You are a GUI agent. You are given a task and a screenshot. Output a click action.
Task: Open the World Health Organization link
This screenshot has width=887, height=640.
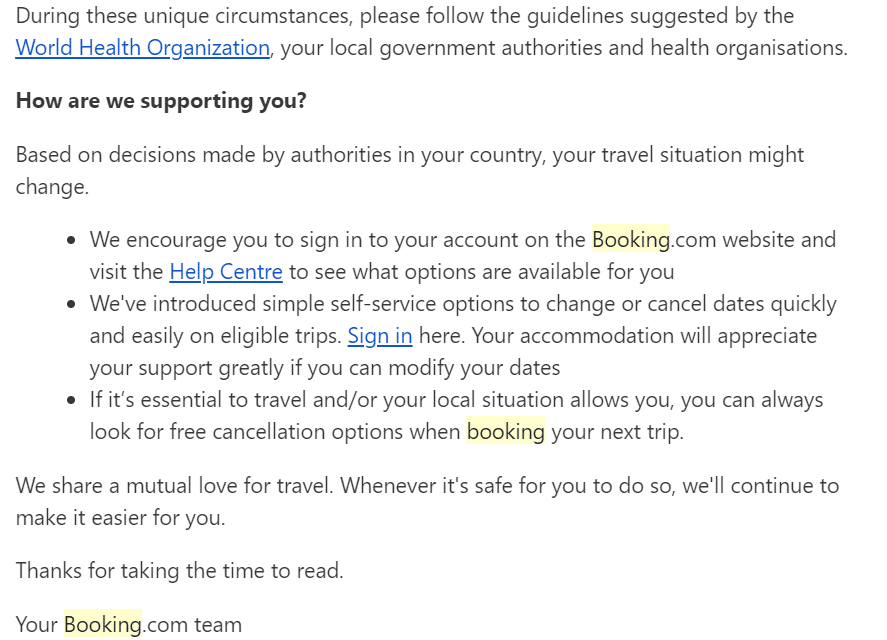click(x=143, y=48)
